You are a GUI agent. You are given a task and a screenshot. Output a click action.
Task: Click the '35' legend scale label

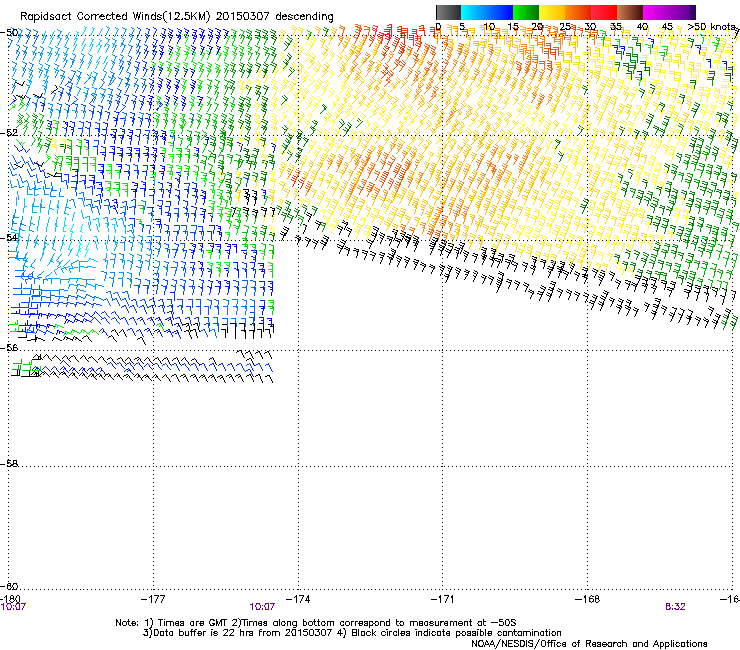[616, 27]
